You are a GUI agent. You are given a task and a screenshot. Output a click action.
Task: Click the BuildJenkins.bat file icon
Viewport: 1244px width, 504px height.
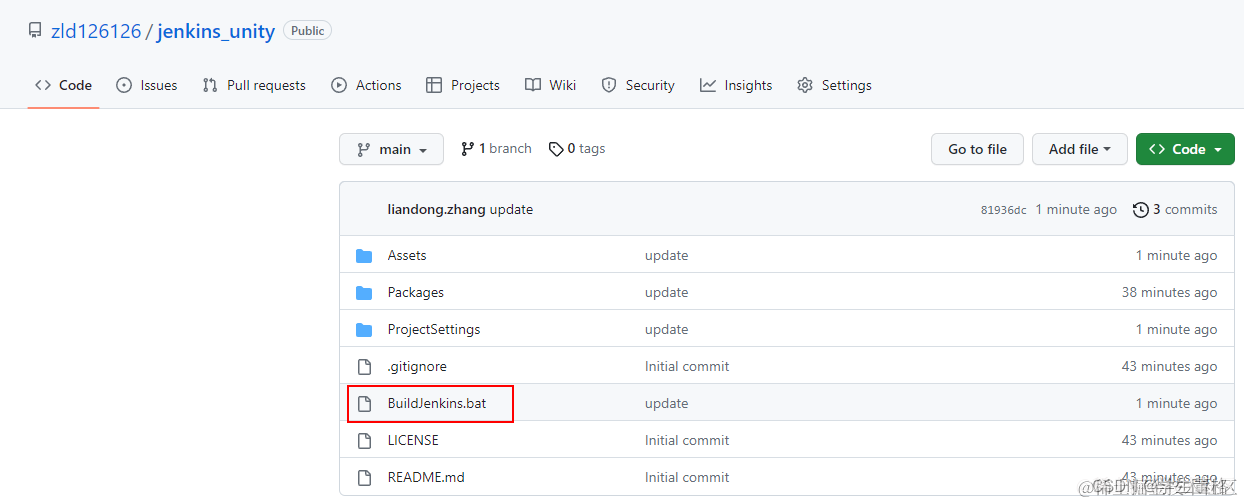tap(364, 403)
